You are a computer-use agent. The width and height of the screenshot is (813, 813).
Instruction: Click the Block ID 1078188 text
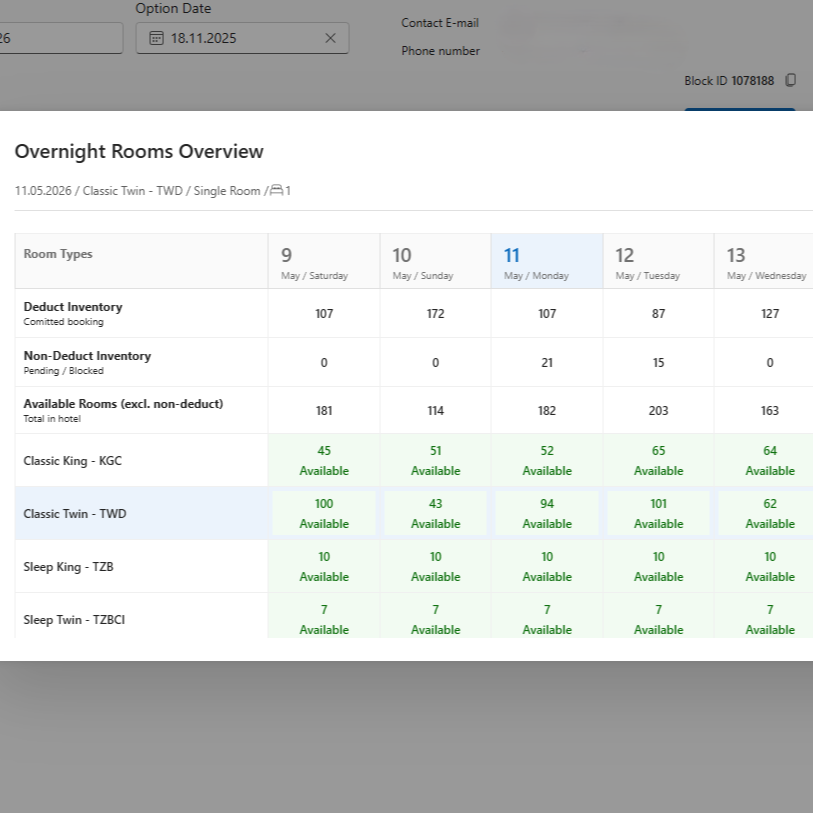pos(729,81)
